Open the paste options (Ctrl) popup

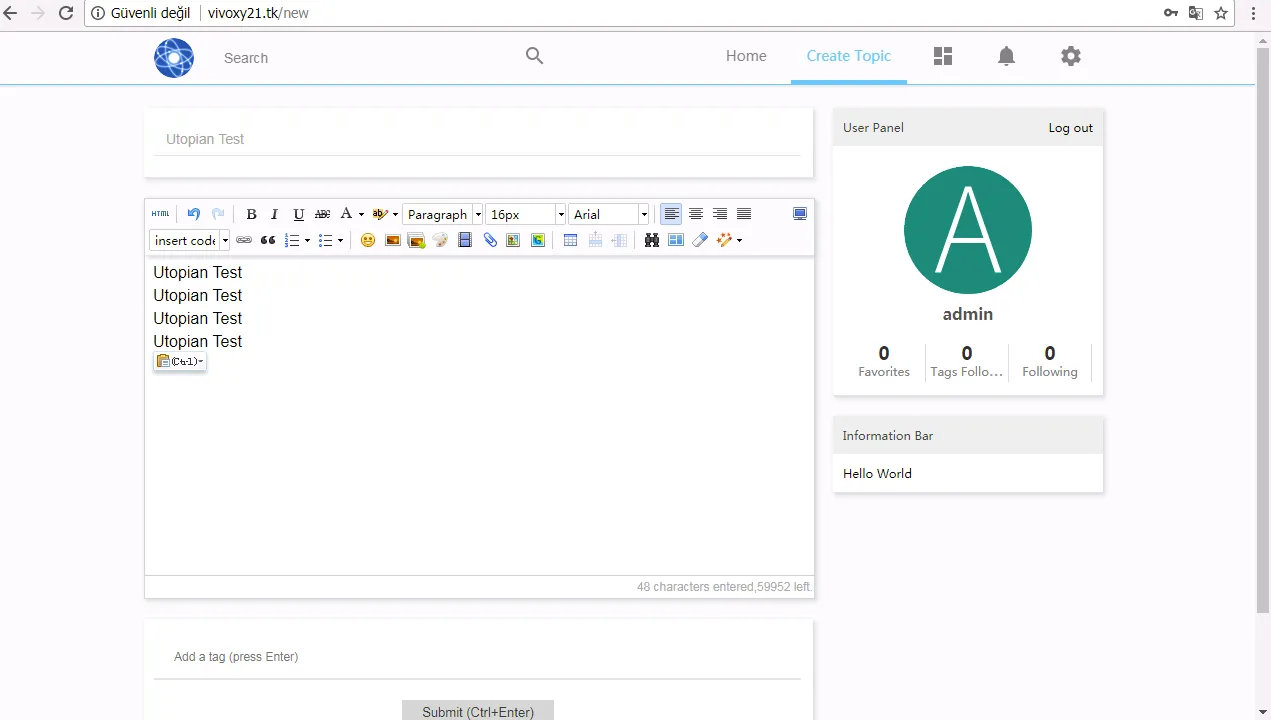180,361
